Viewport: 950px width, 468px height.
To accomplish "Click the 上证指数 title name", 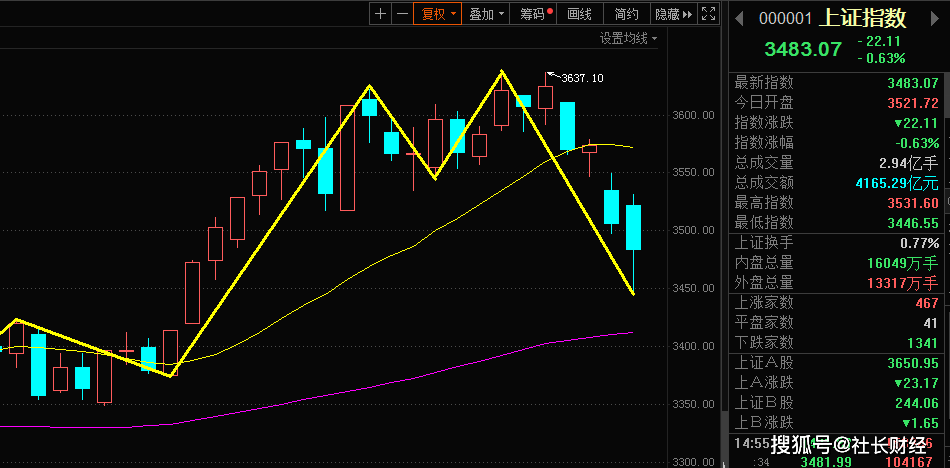I will pyautogui.click(x=863, y=18).
